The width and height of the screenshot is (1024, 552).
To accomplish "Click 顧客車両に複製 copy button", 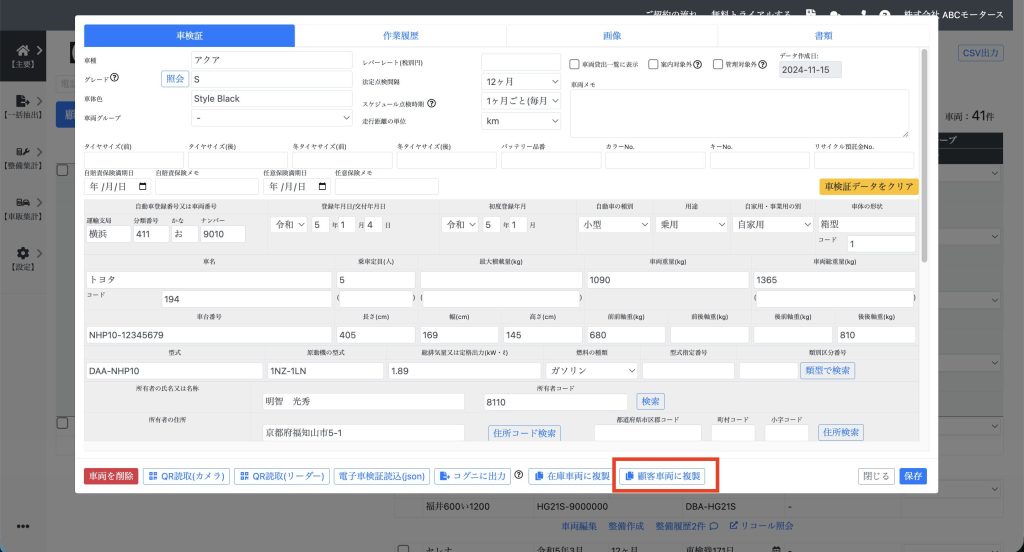I will point(666,476).
